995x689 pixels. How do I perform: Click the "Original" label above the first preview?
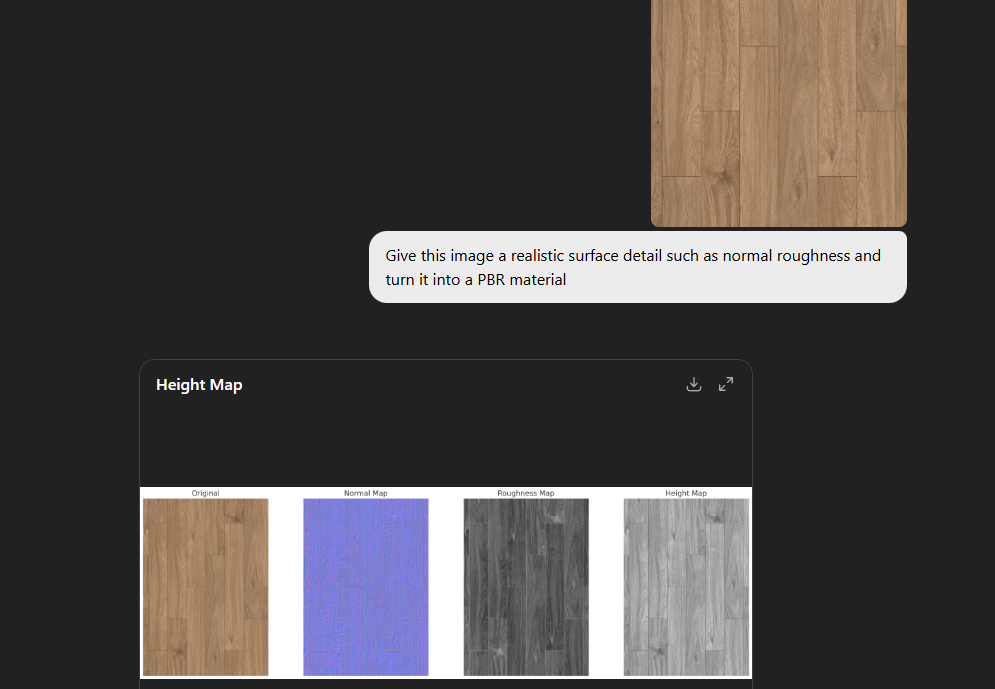click(x=205, y=493)
